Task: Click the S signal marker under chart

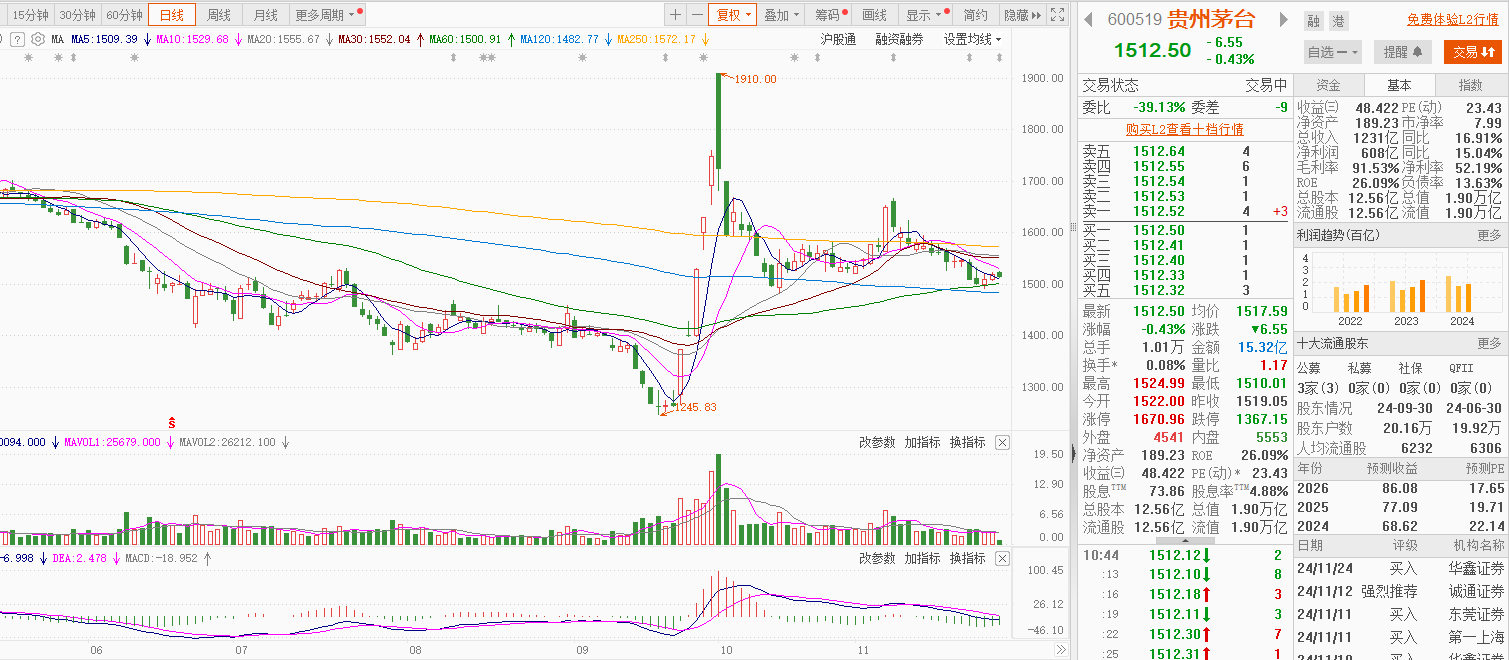Action: coord(172,423)
